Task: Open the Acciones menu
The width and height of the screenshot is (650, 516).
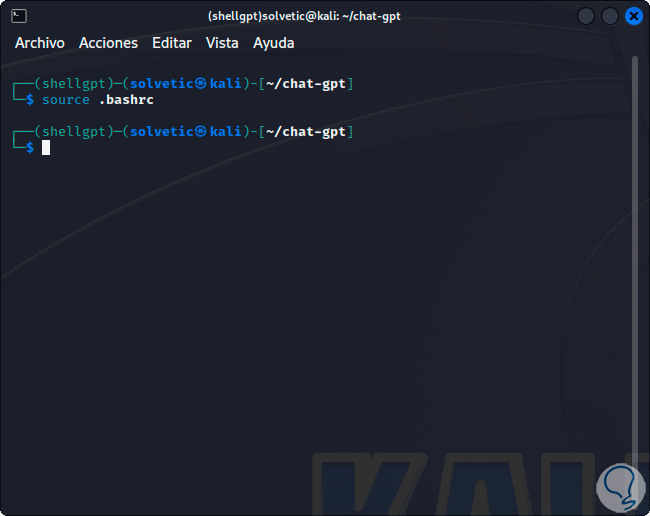Action: (x=108, y=43)
